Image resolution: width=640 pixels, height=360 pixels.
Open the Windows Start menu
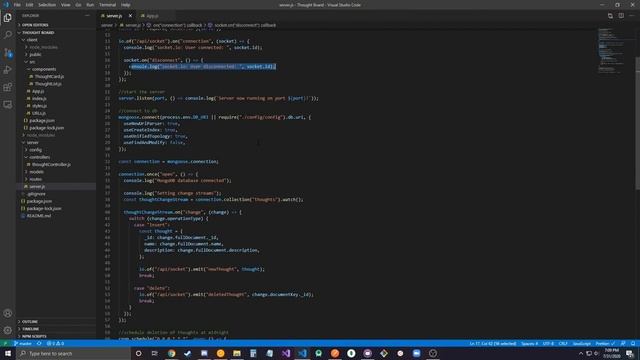coord(8,353)
